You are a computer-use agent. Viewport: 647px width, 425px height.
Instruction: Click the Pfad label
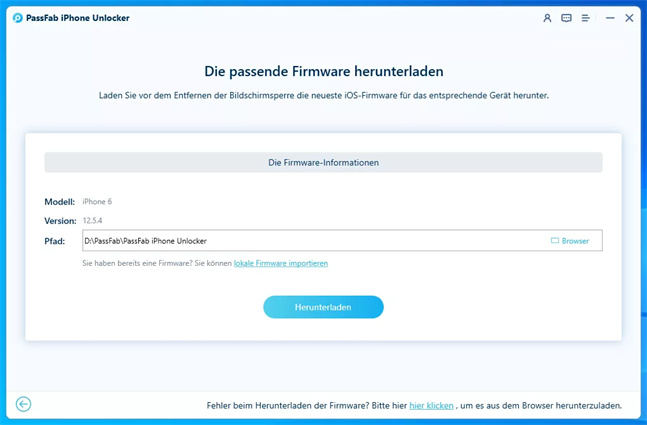[54, 241]
